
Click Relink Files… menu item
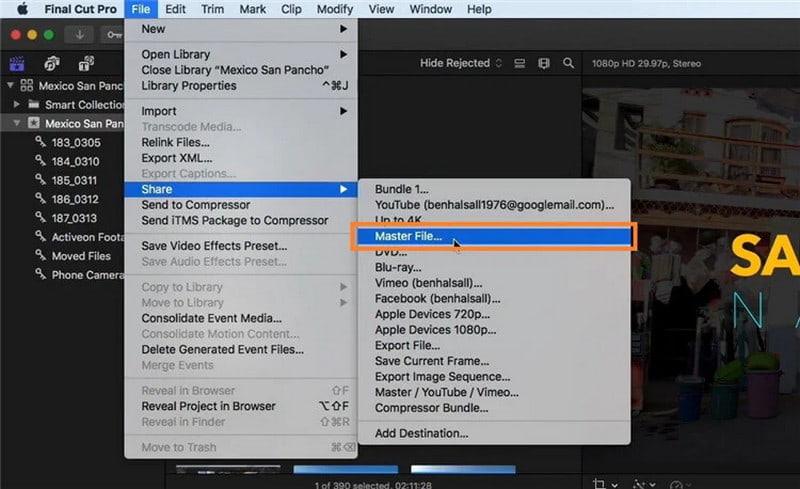[x=241, y=142]
